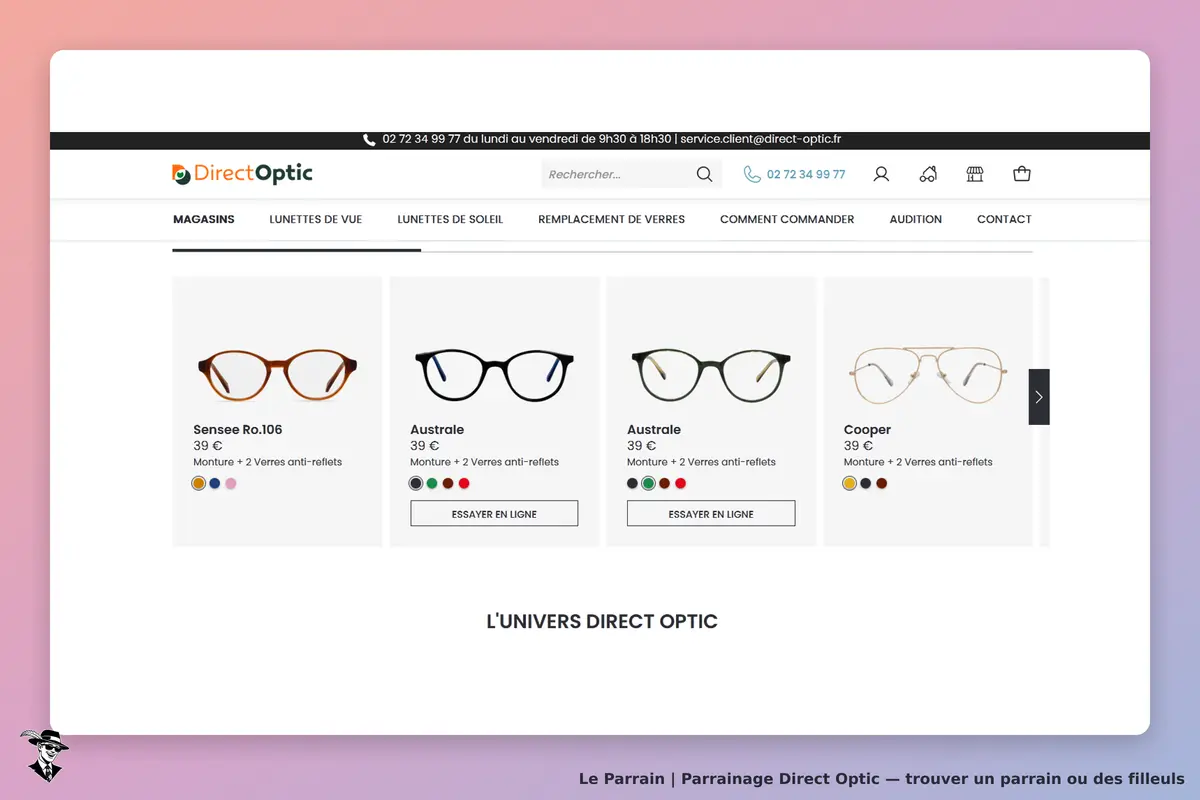Select red swatch on the dark green Australe card

point(681,484)
